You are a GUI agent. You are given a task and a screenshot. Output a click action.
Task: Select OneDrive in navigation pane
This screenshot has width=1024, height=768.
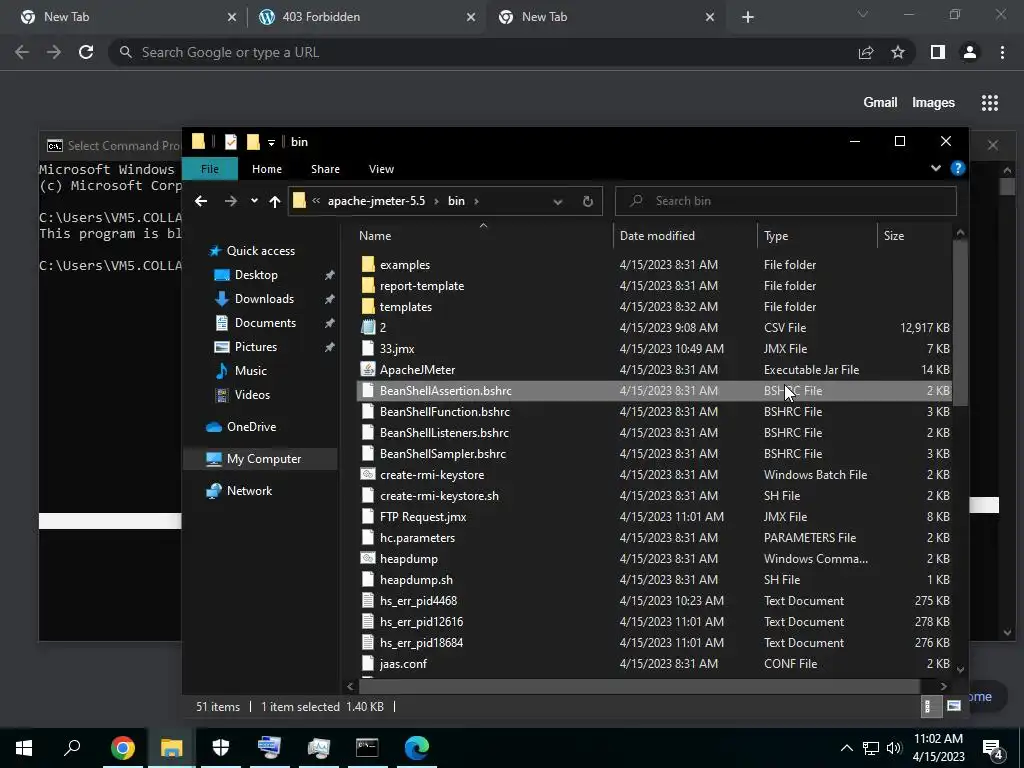coord(251,427)
